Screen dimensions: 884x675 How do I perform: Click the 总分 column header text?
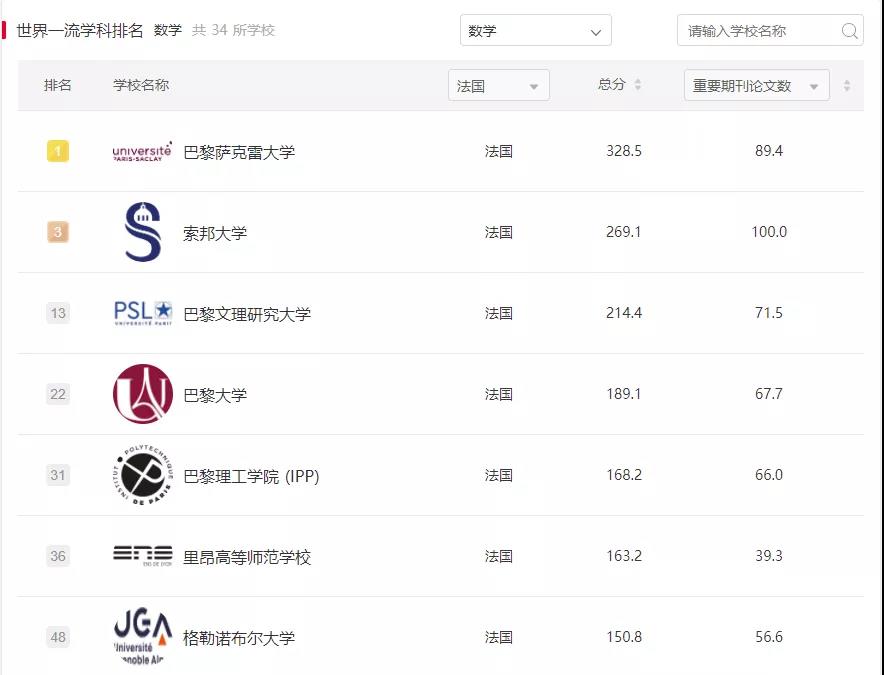(612, 85)
